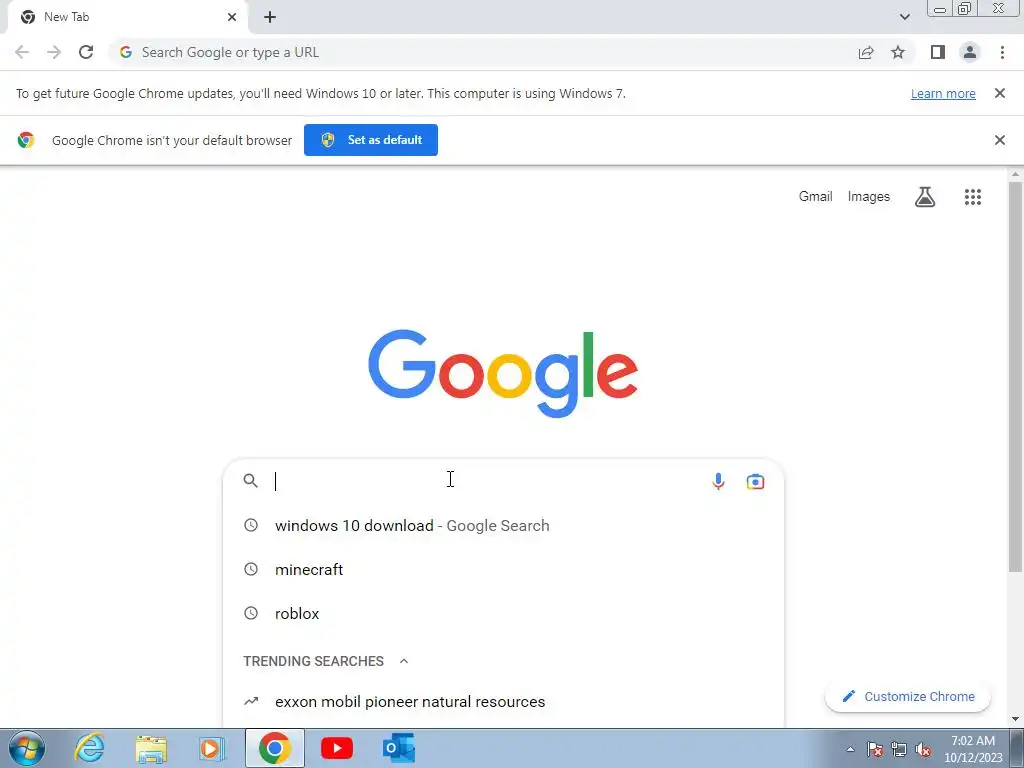Open the profile avatar icon
This screenshot has width=1024, height=768.
point(970,52)
